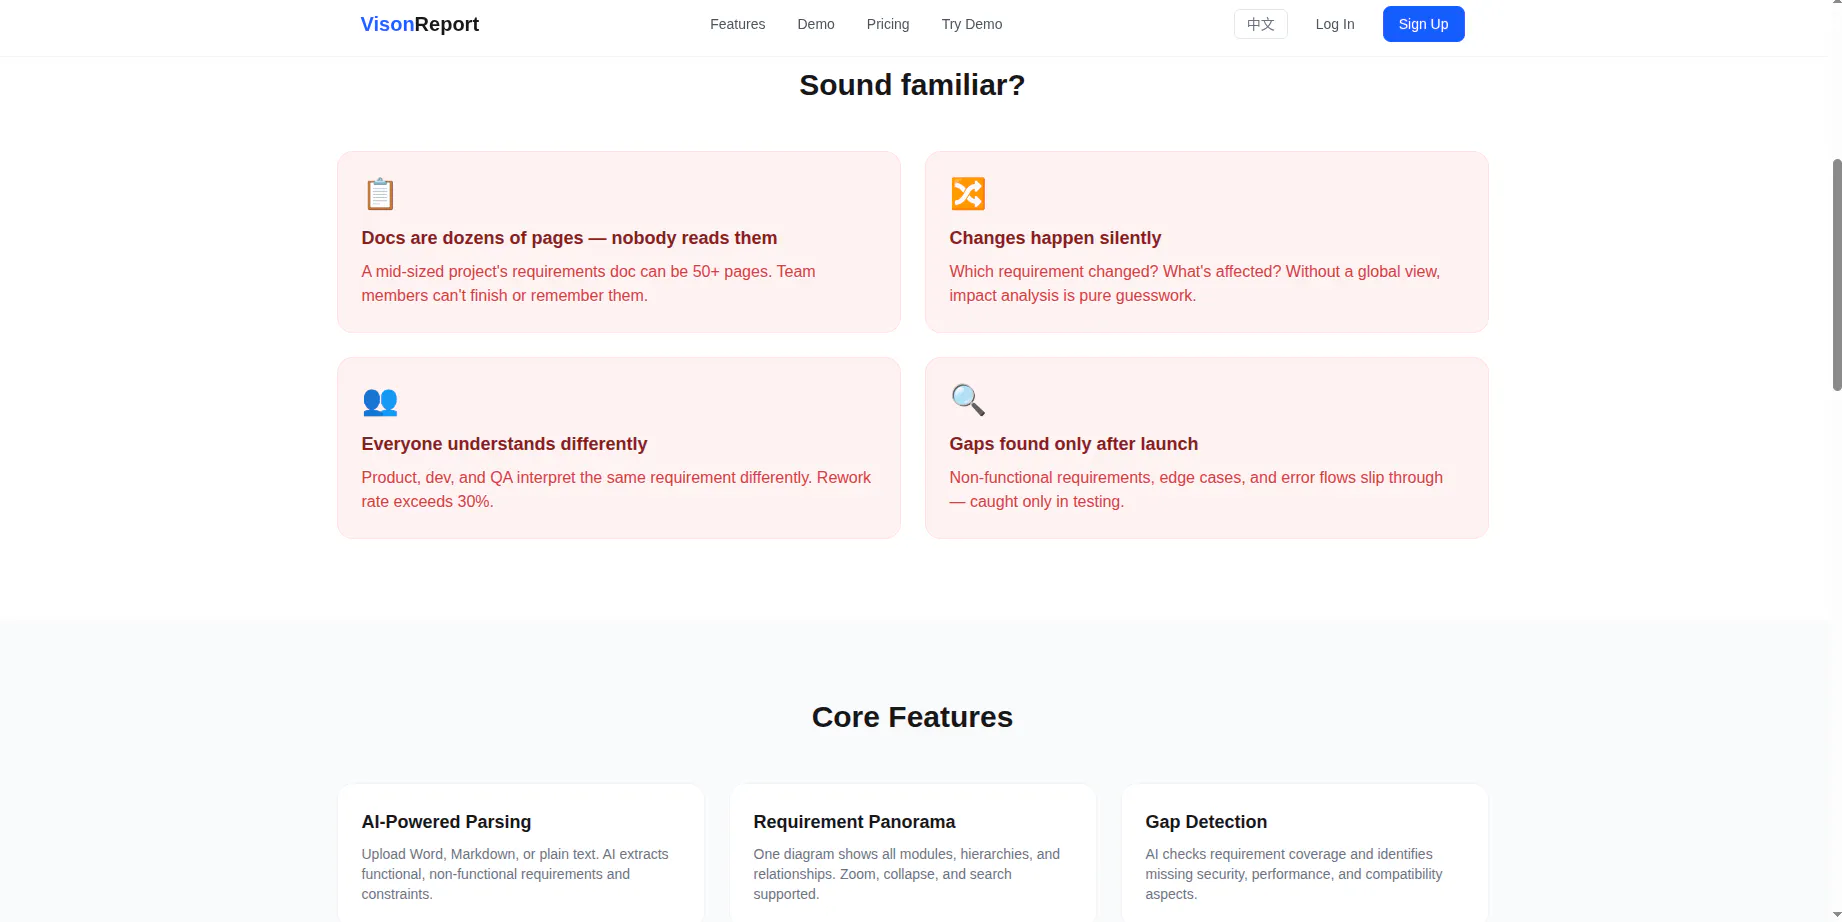Click the shuffle arrows icon above Changes happen silently
The height and width of the screenshot is (922, 1842).
click(968, 194)
